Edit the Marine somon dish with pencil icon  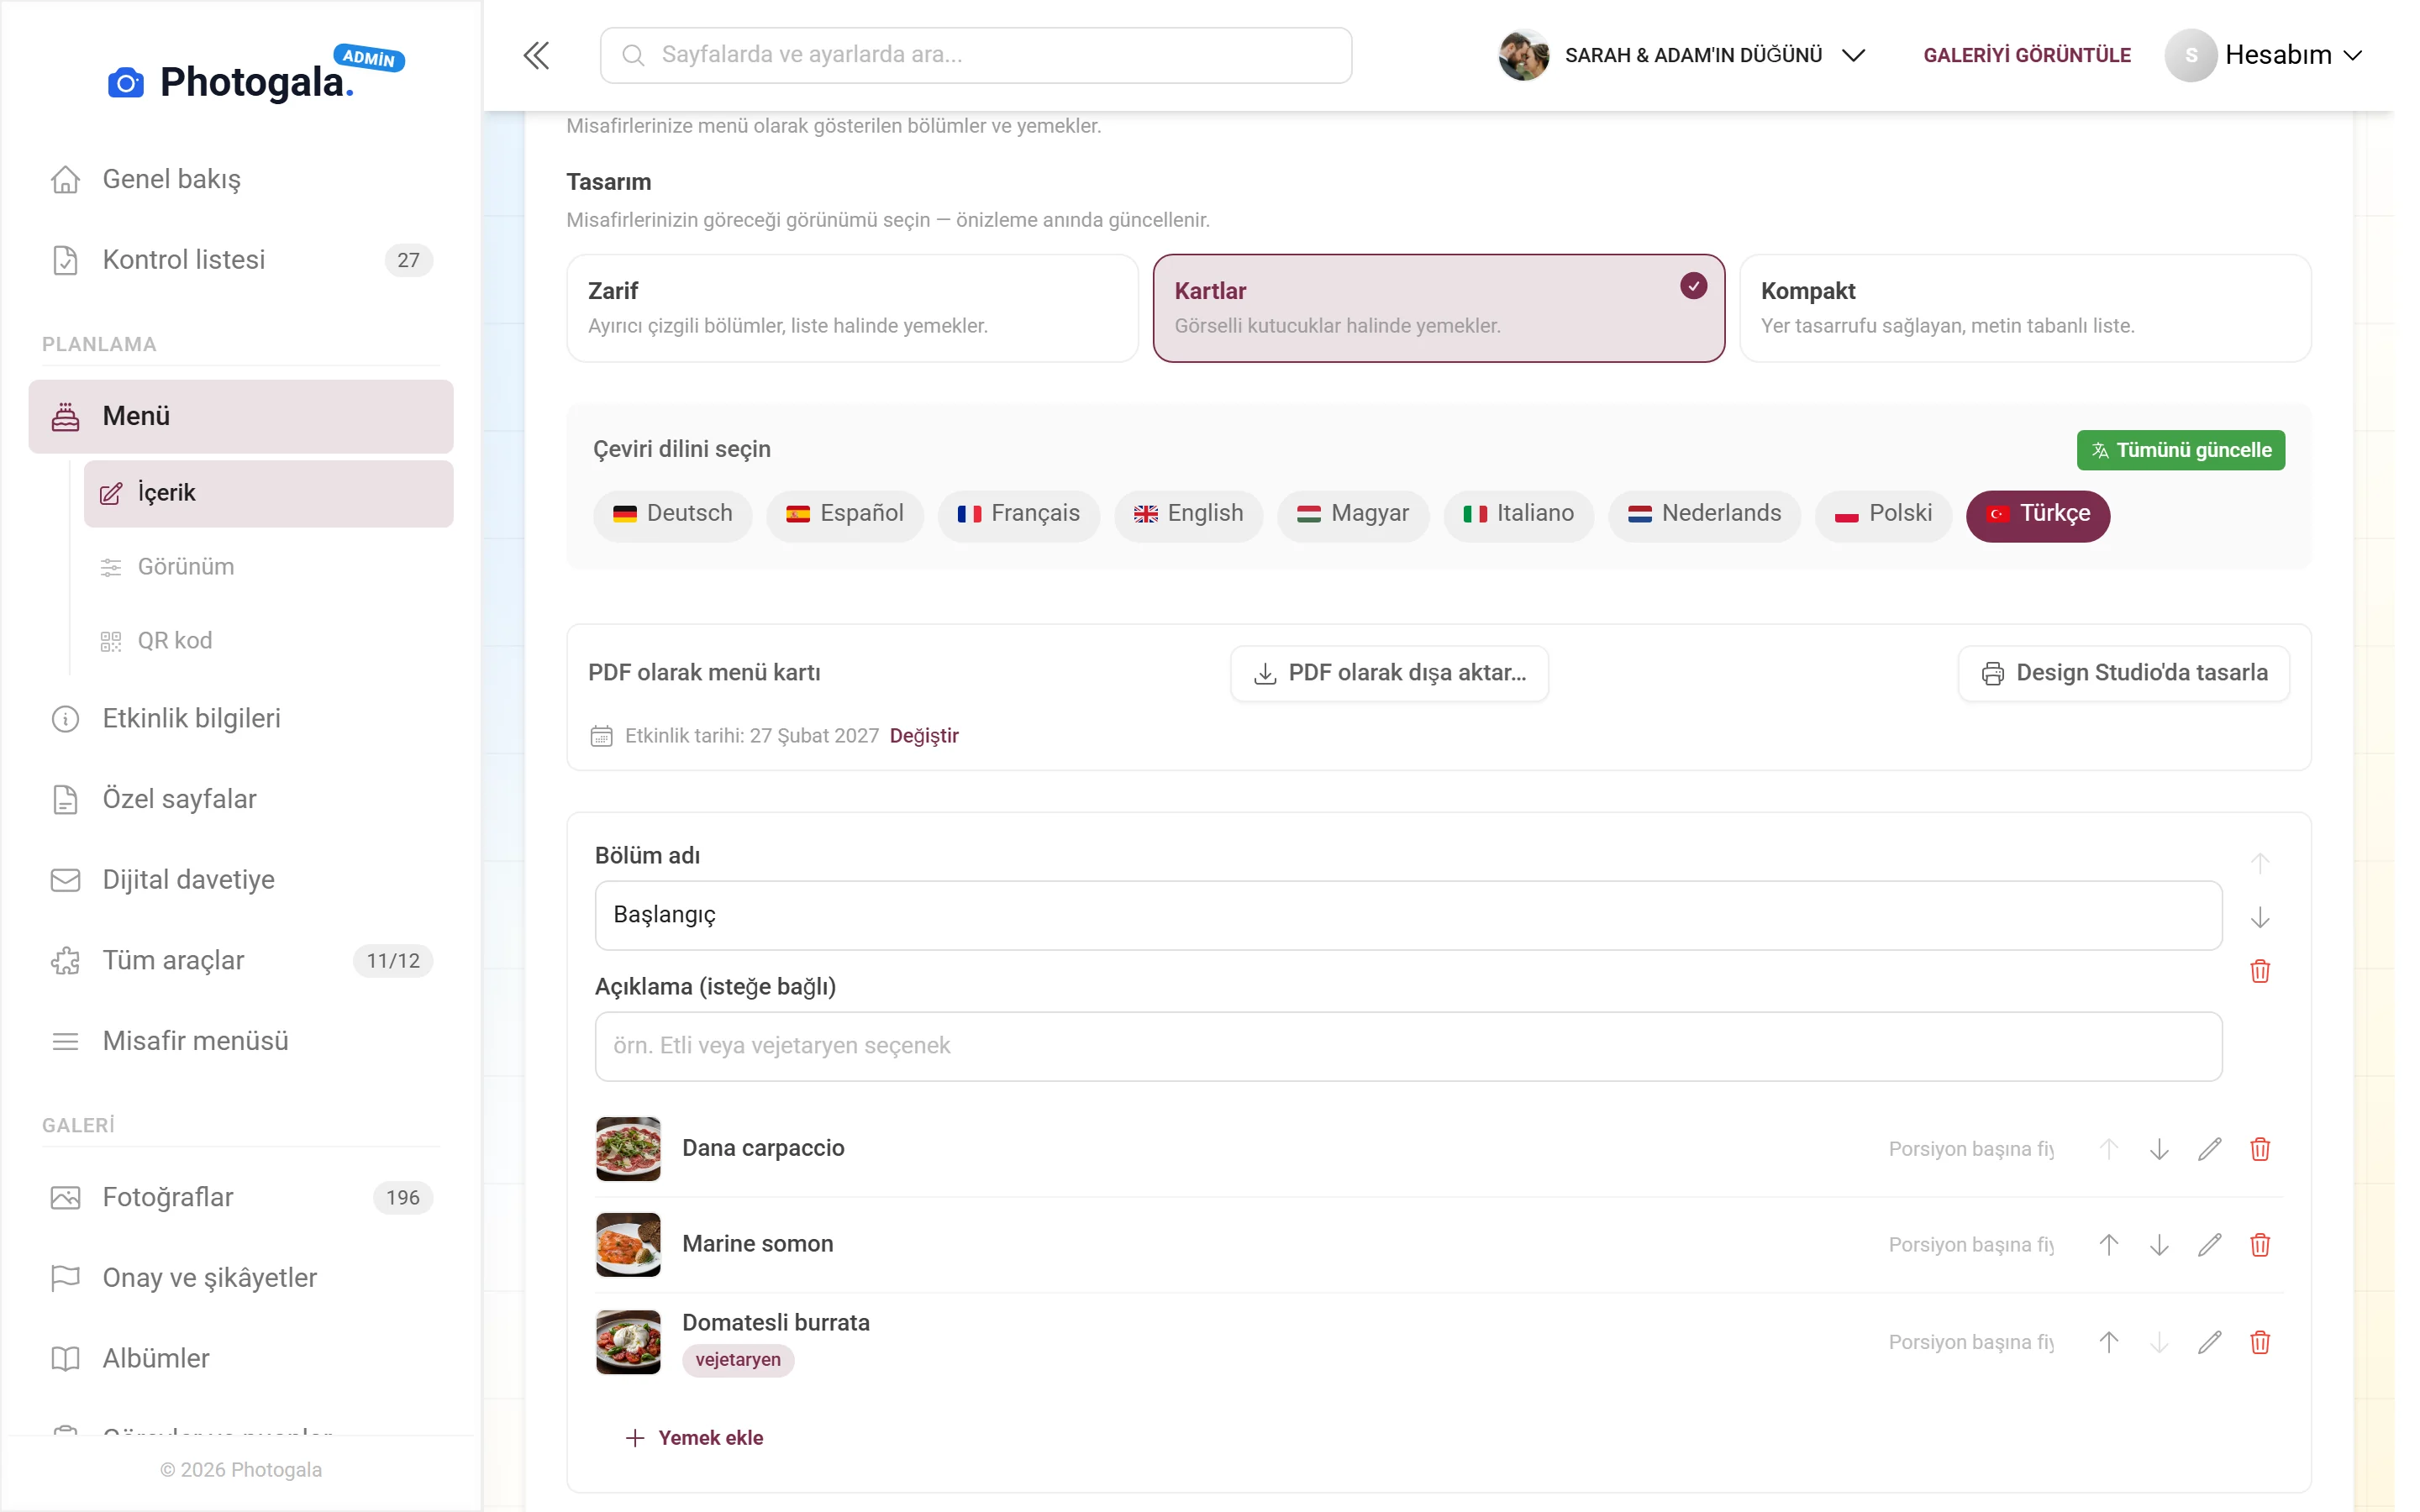click(2209, 1245)
